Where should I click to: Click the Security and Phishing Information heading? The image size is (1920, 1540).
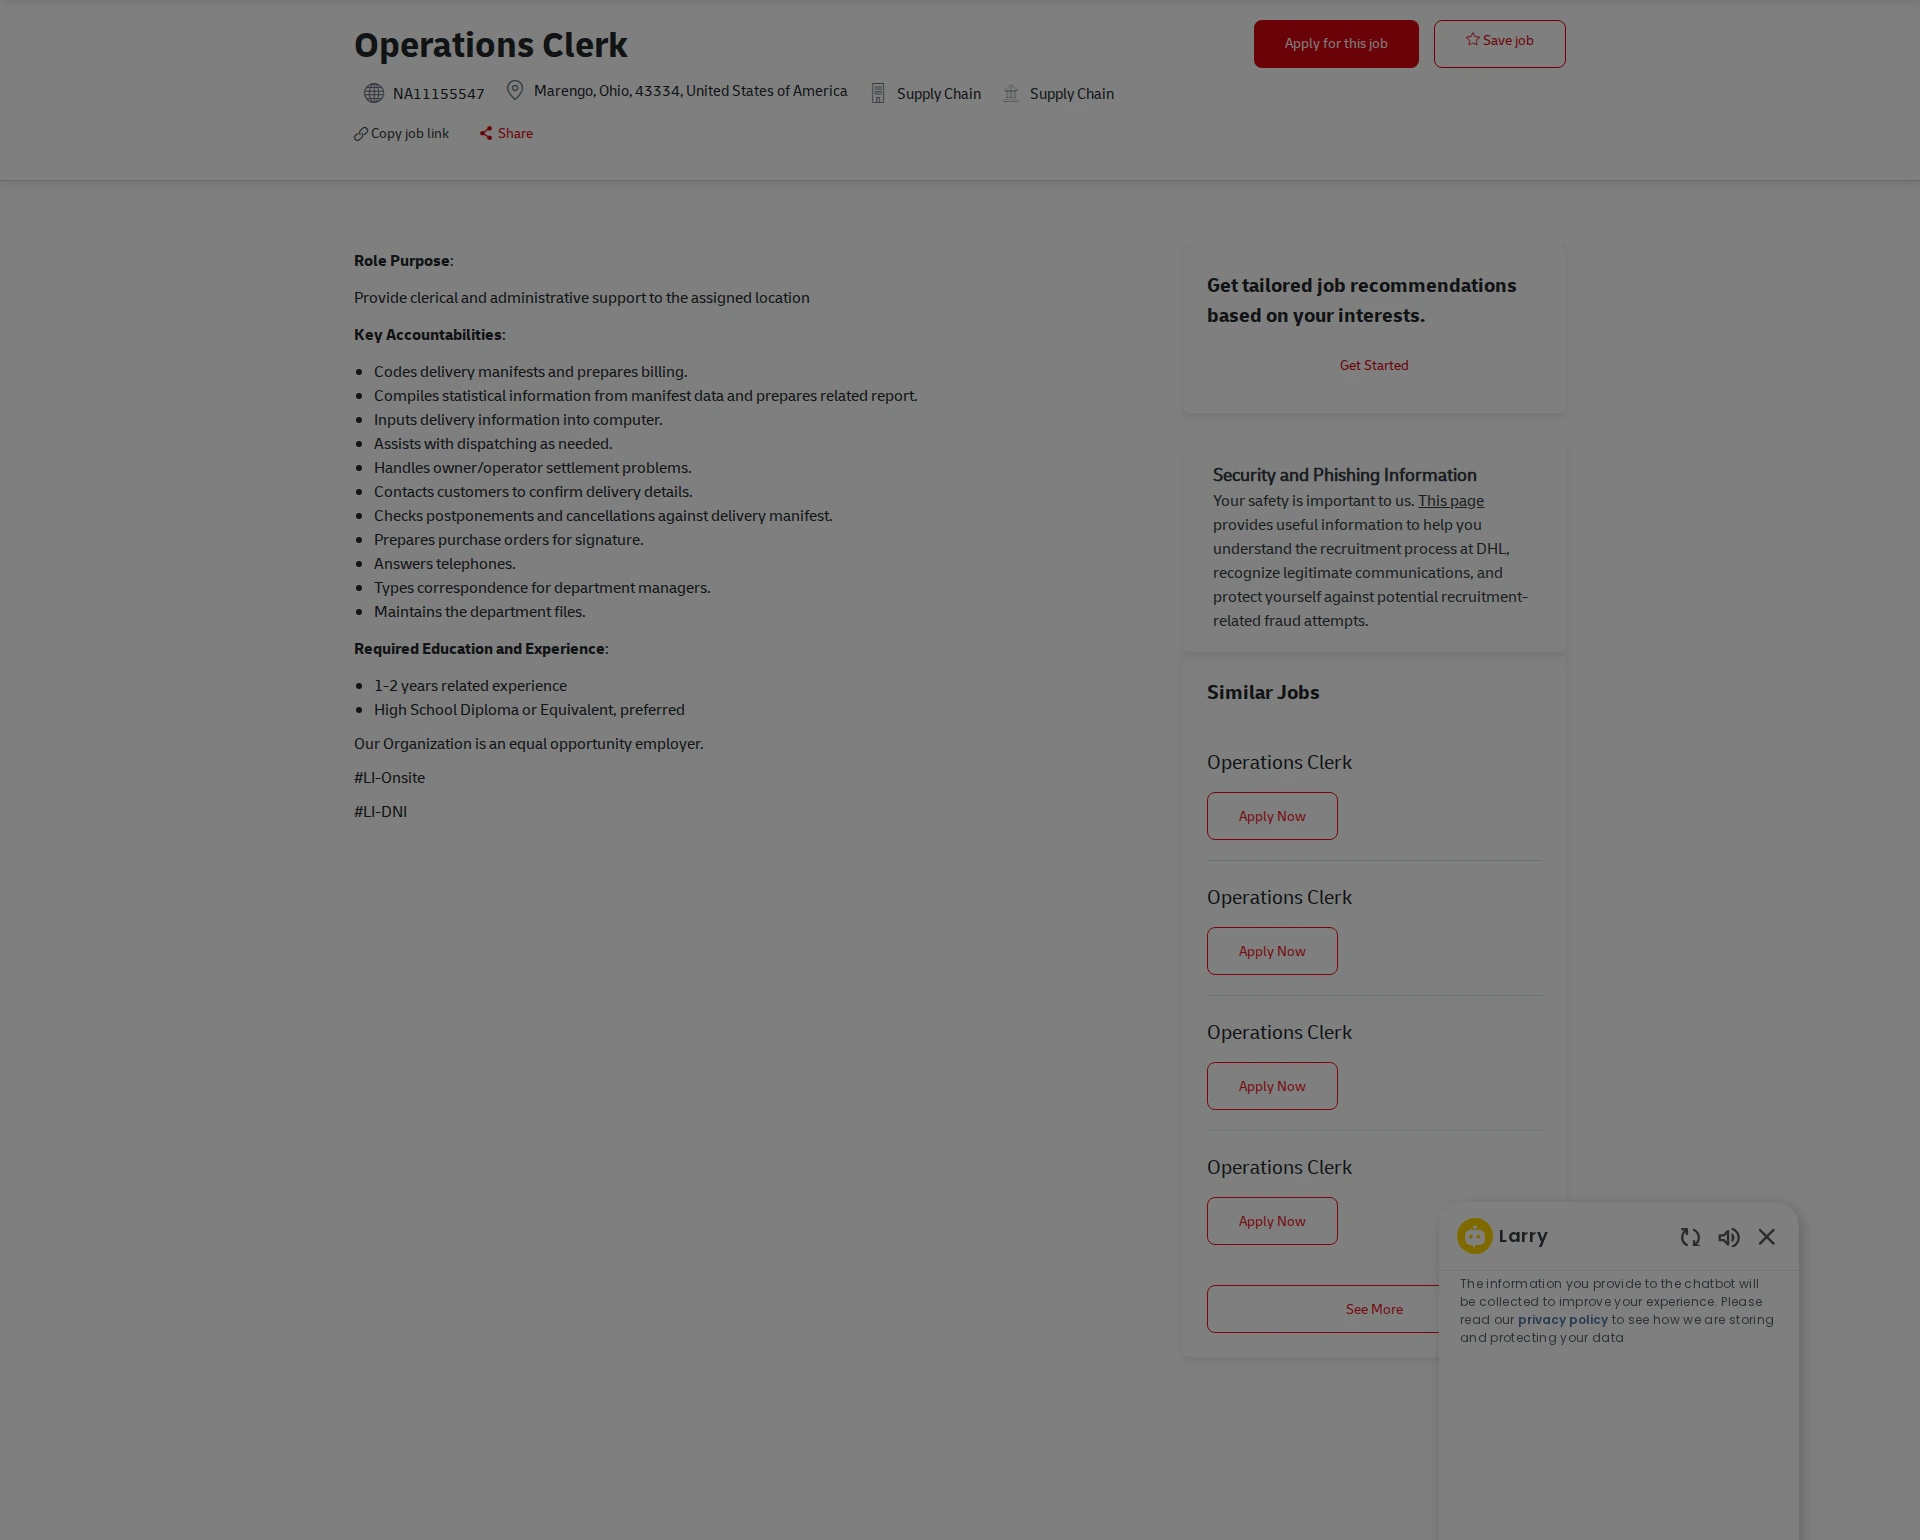coord(1344,475)
